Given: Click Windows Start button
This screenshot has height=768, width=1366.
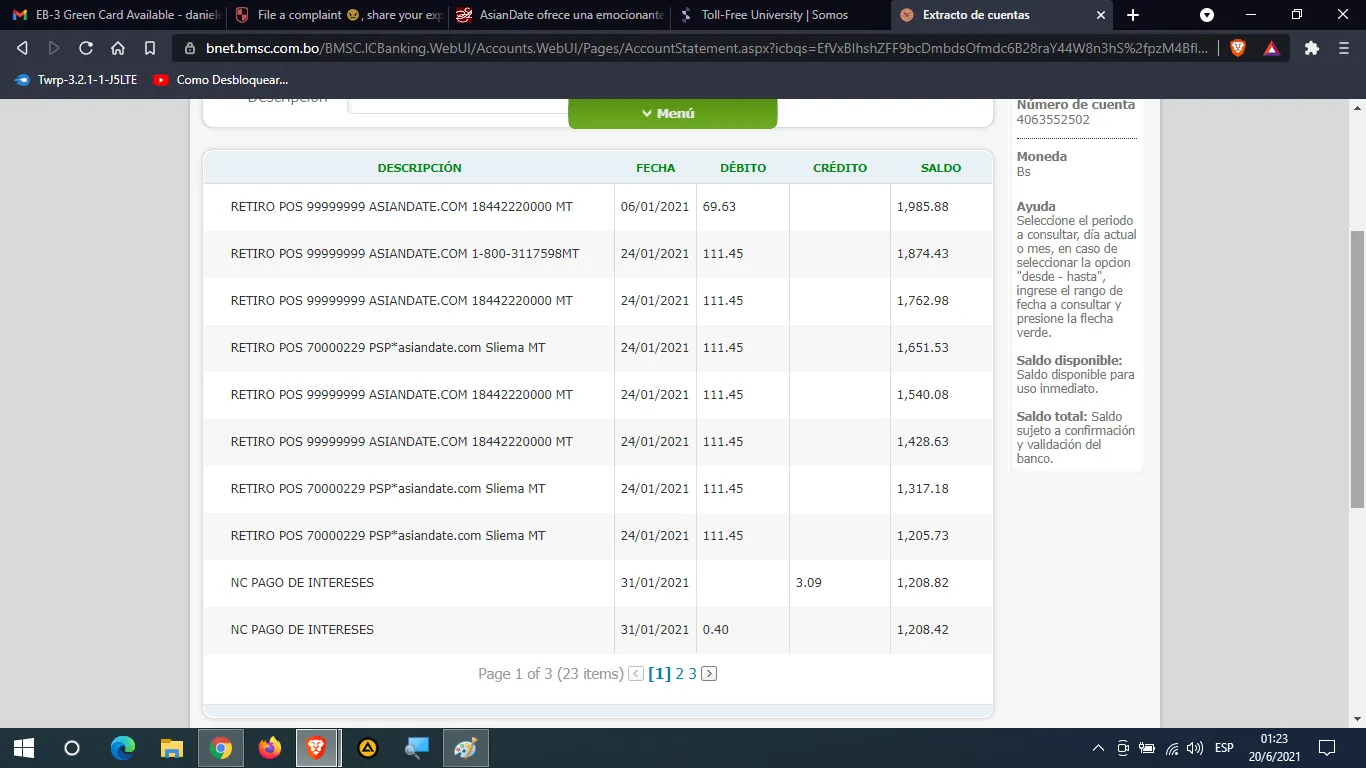Looking at the screenshot, I should tap(24, 748).
